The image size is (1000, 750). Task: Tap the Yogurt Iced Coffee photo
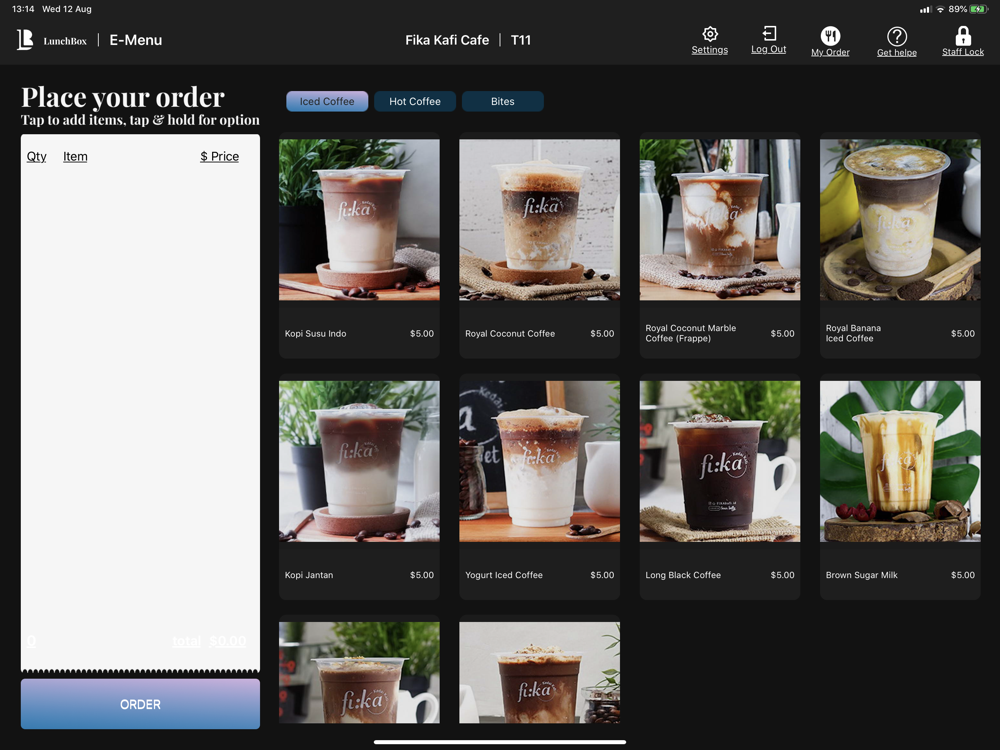tap(540, 461)
